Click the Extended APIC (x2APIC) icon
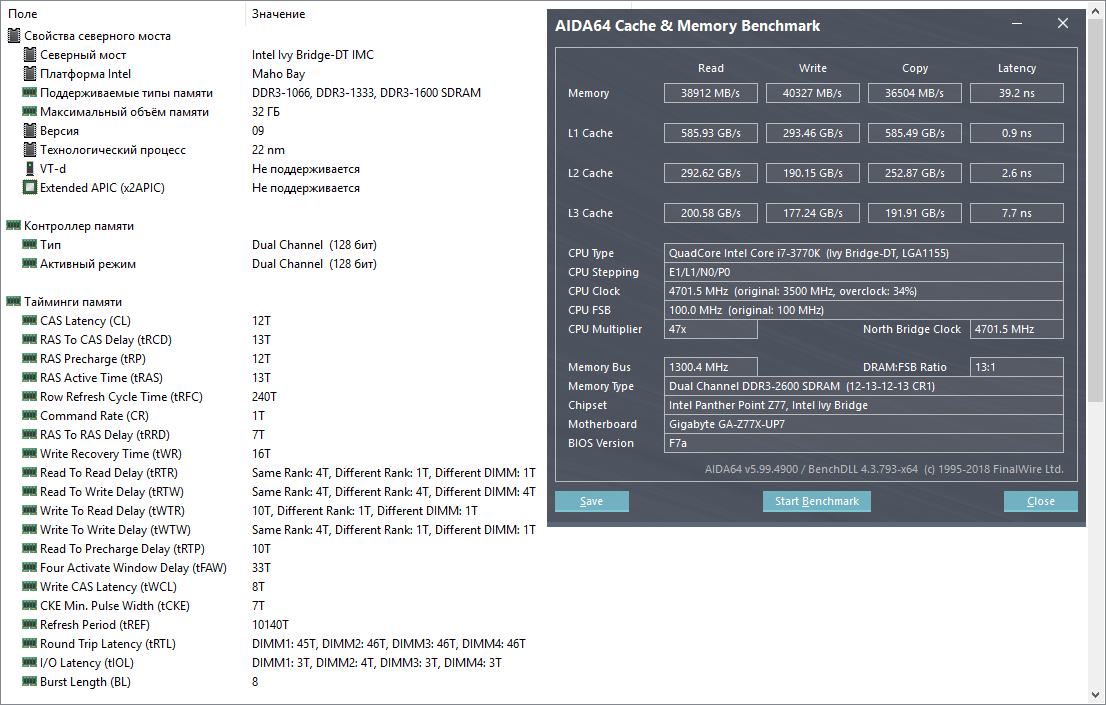Image resolution: width=1106 pixels, height=705 pixels. [30, 188]
